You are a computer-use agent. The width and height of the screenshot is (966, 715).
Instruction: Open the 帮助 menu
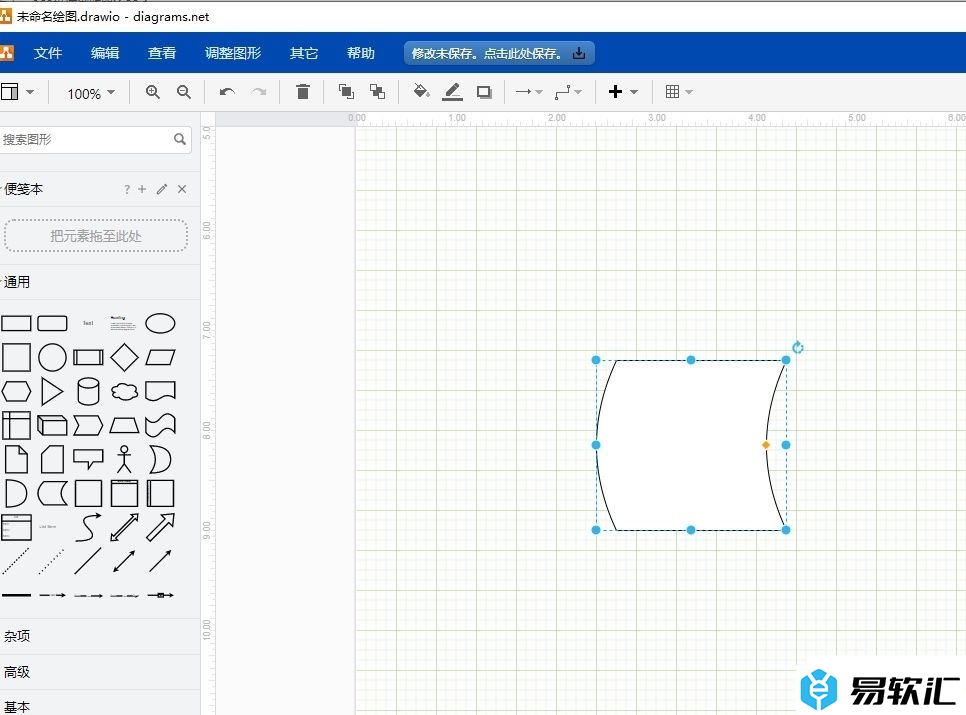pyautogui.click(x=360, y=53)
